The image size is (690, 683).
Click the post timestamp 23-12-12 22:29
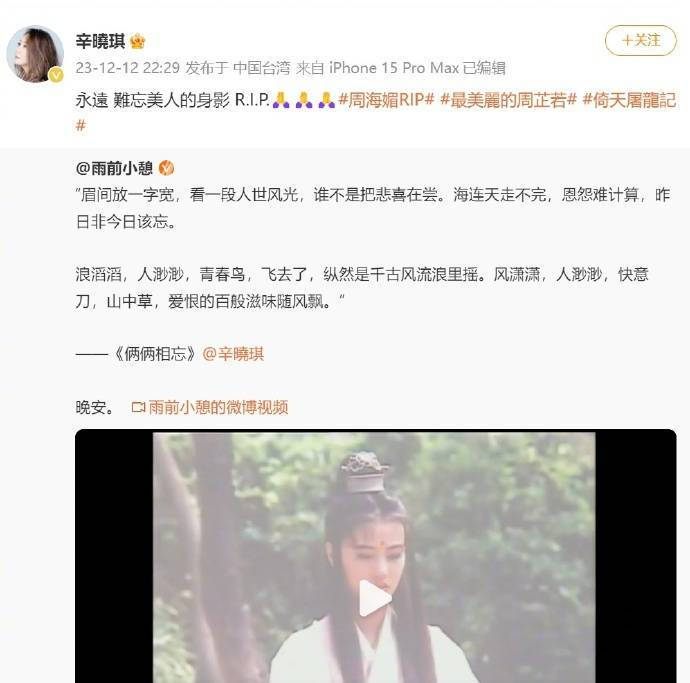pos(128,68)
